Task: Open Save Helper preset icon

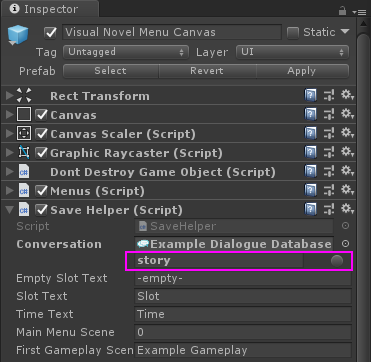Action: click(x=329, y=210)
